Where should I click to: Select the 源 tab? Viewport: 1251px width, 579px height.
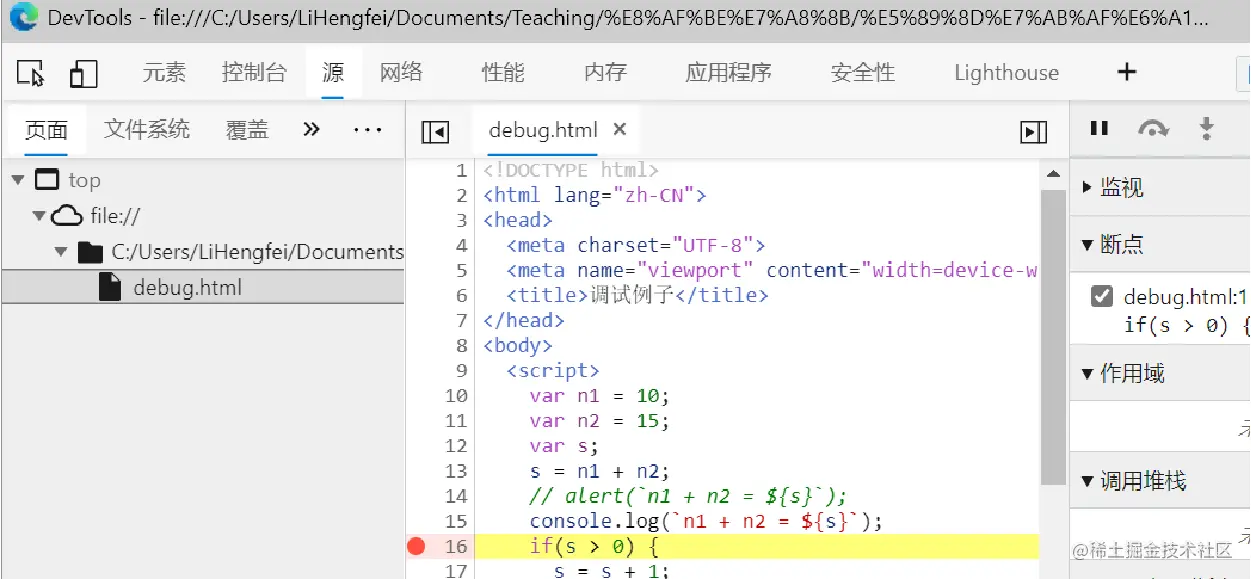(333, 73)
